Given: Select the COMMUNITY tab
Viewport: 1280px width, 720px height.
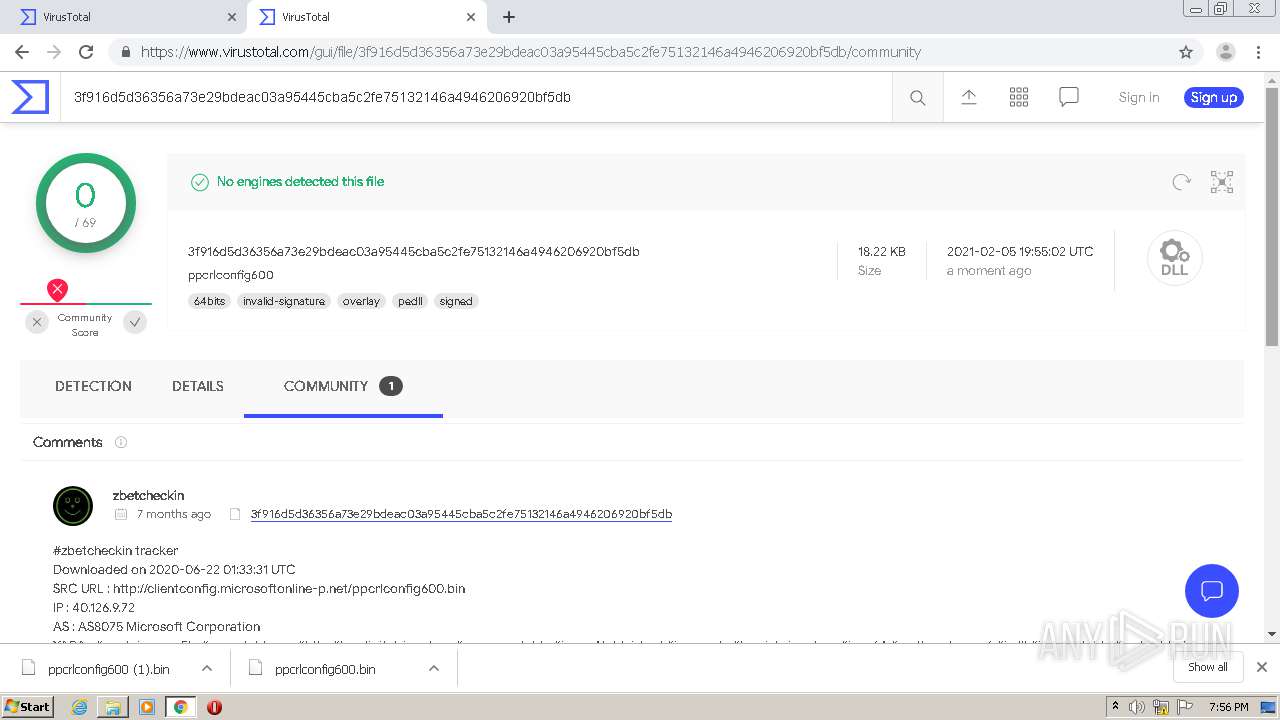Looking at the screenshot, I should point(343,386).
